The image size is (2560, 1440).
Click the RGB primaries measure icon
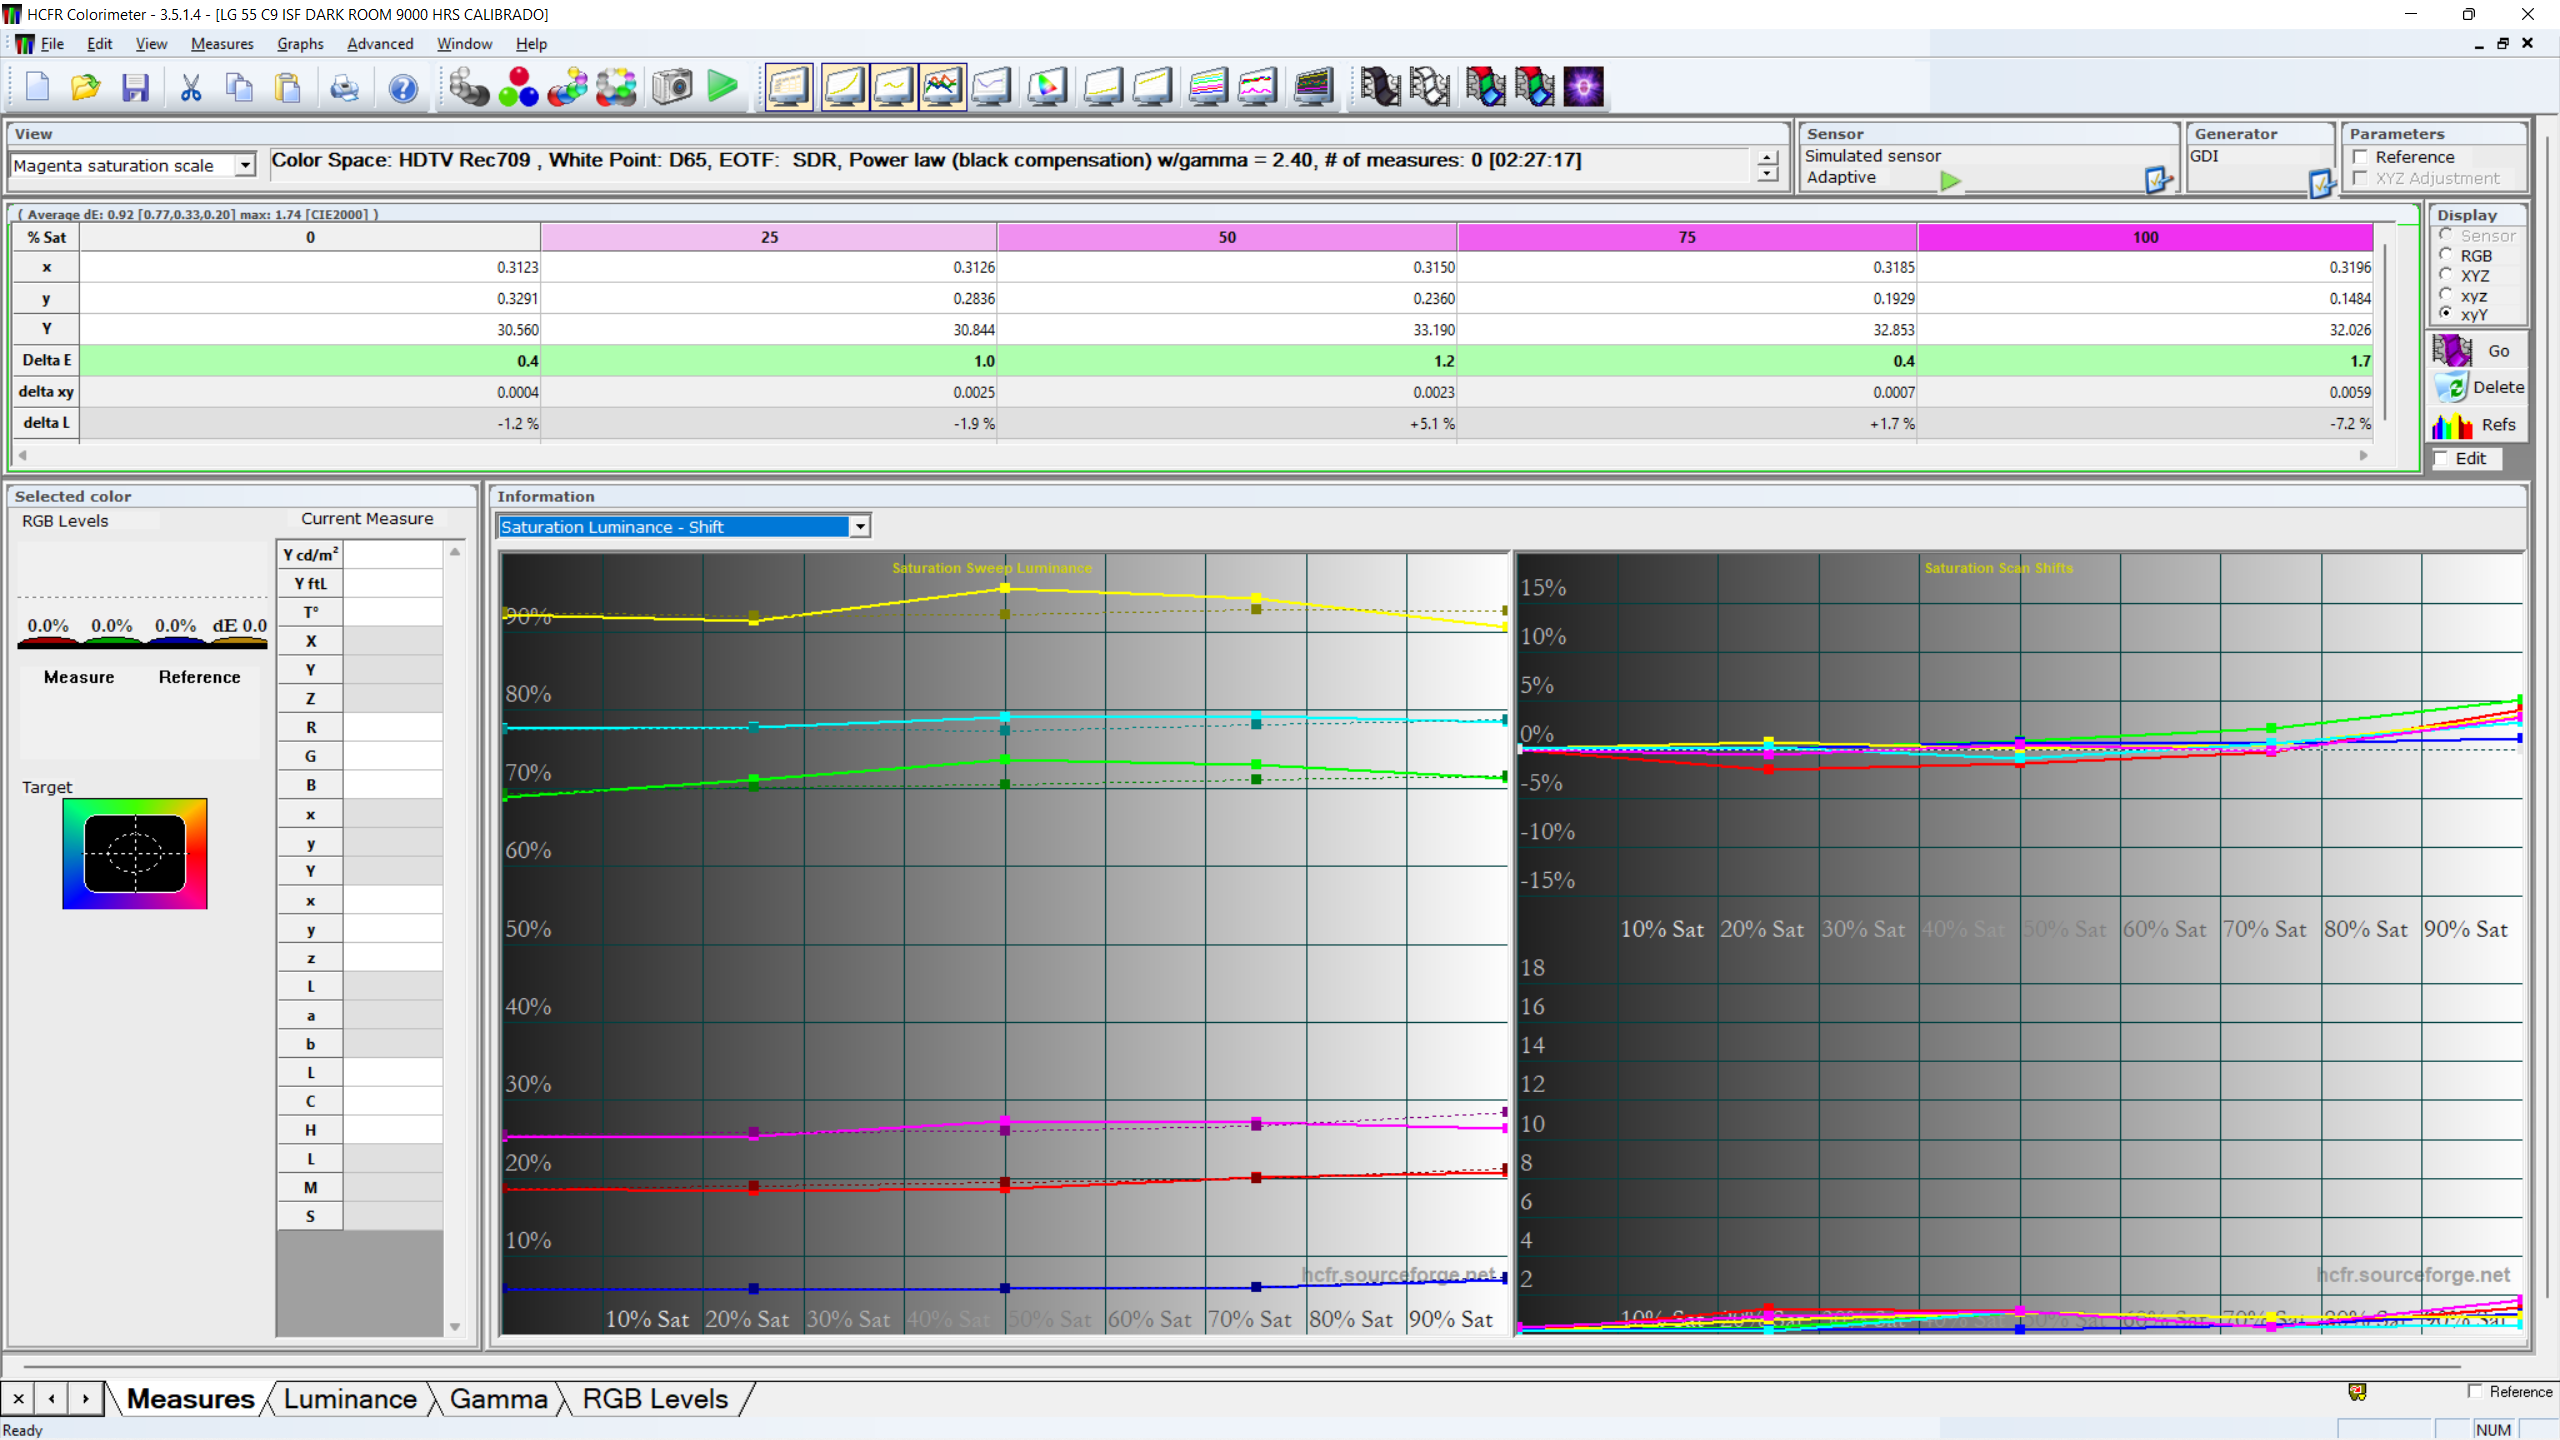point(518,88)
